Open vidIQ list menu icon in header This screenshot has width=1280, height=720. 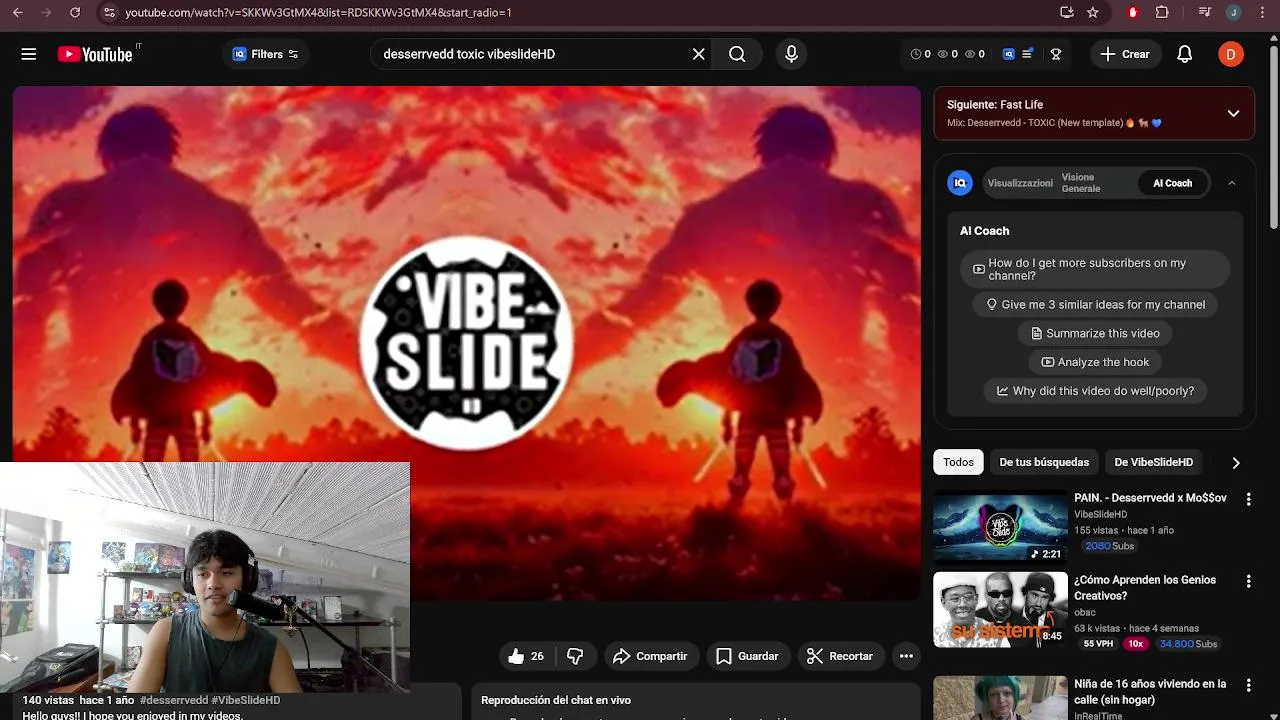1028,54
